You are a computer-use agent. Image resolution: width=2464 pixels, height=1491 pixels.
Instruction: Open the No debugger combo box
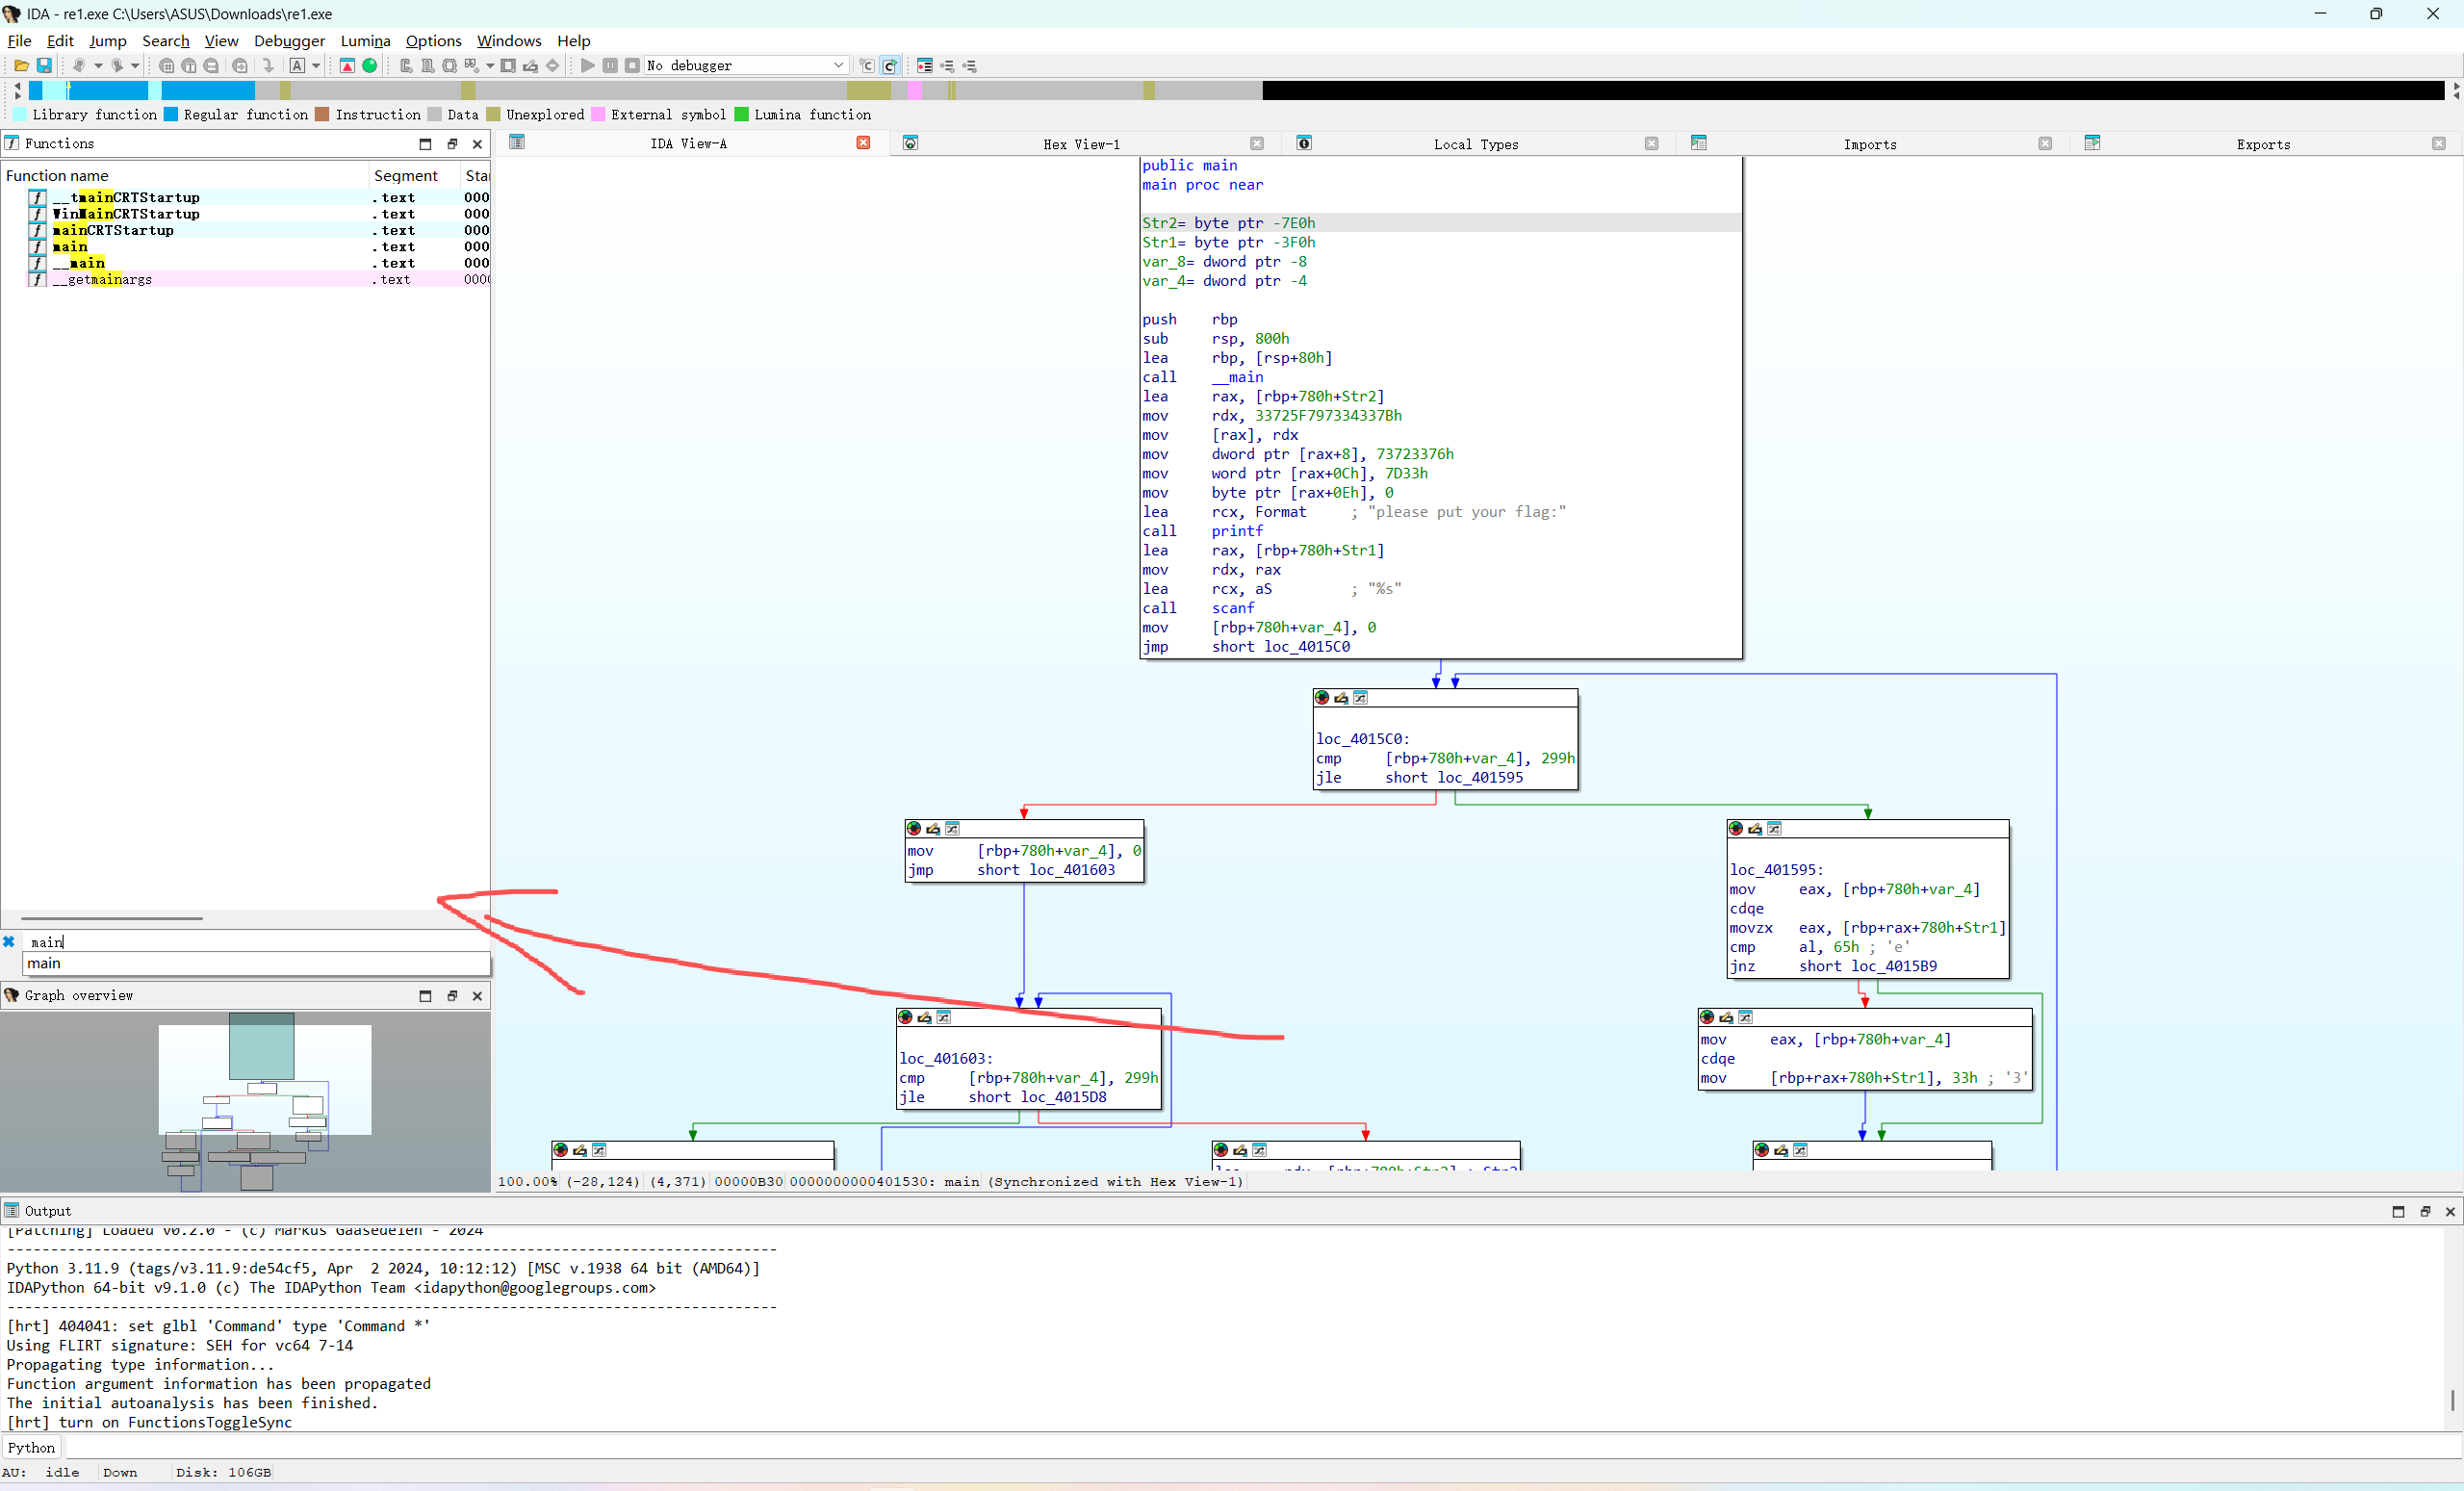click(746, 66)
